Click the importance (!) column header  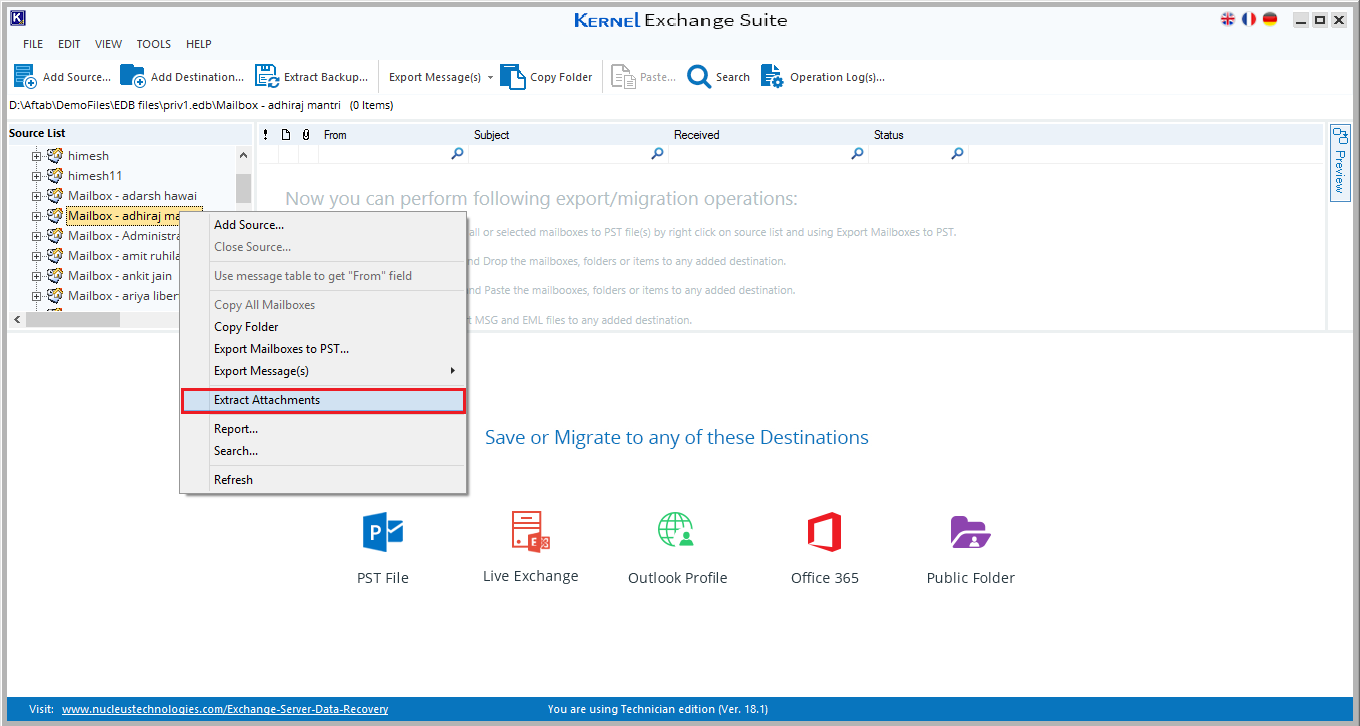[265, 135]
